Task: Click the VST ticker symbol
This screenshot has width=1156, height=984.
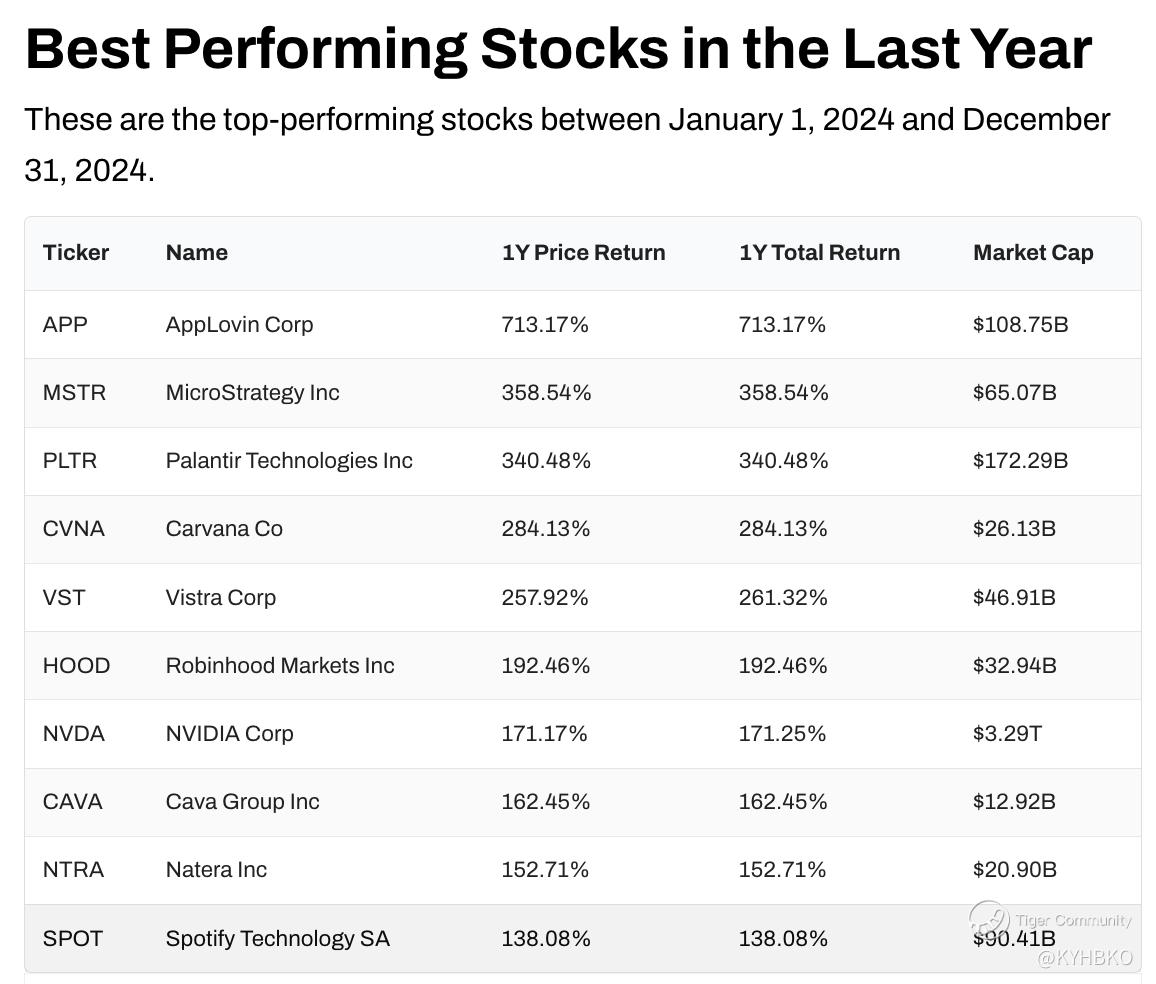Action: click(x=64, y=597)
